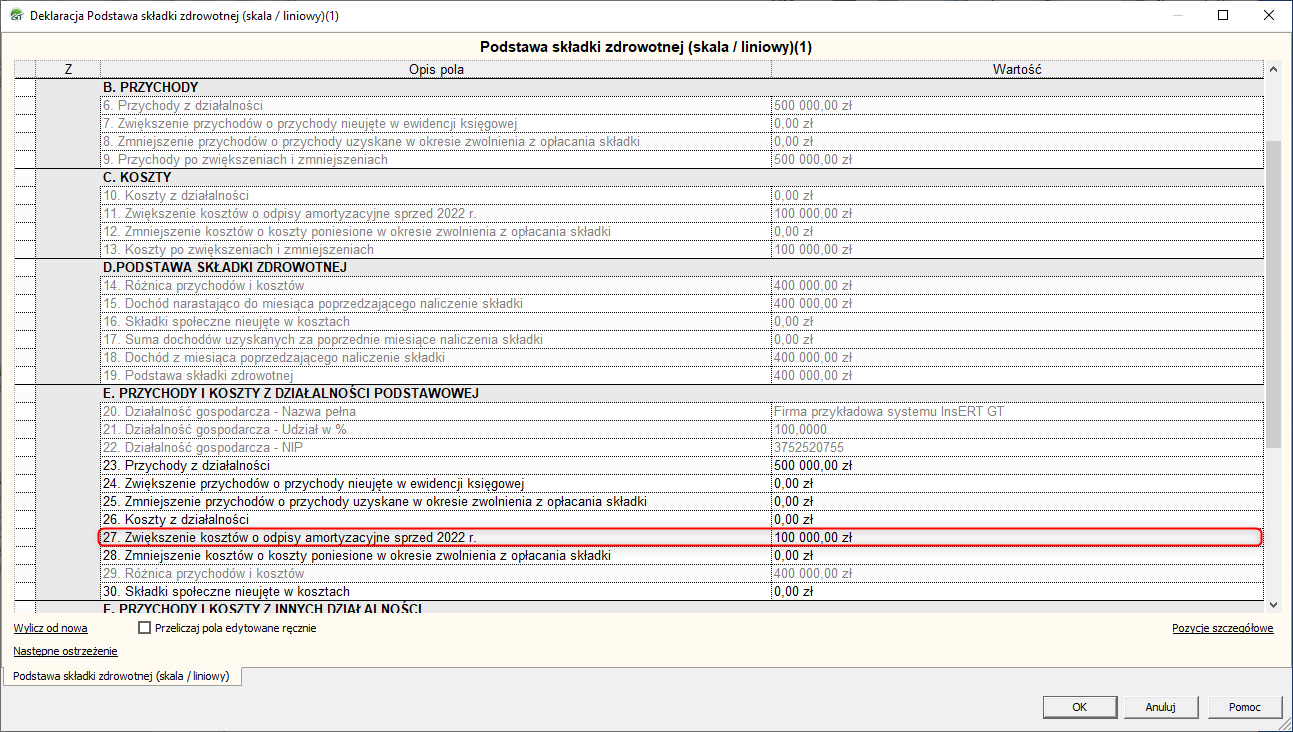Enable Przeliczaj pola edytowane ręcznie checkbox
Viewport: 1293px width, 732px height.
pos(145,628)
